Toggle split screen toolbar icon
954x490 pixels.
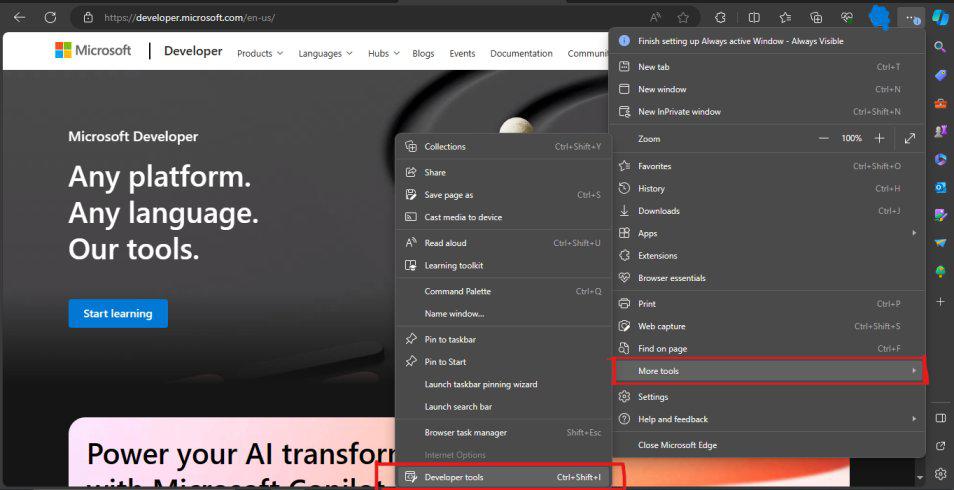coord(754,18)
